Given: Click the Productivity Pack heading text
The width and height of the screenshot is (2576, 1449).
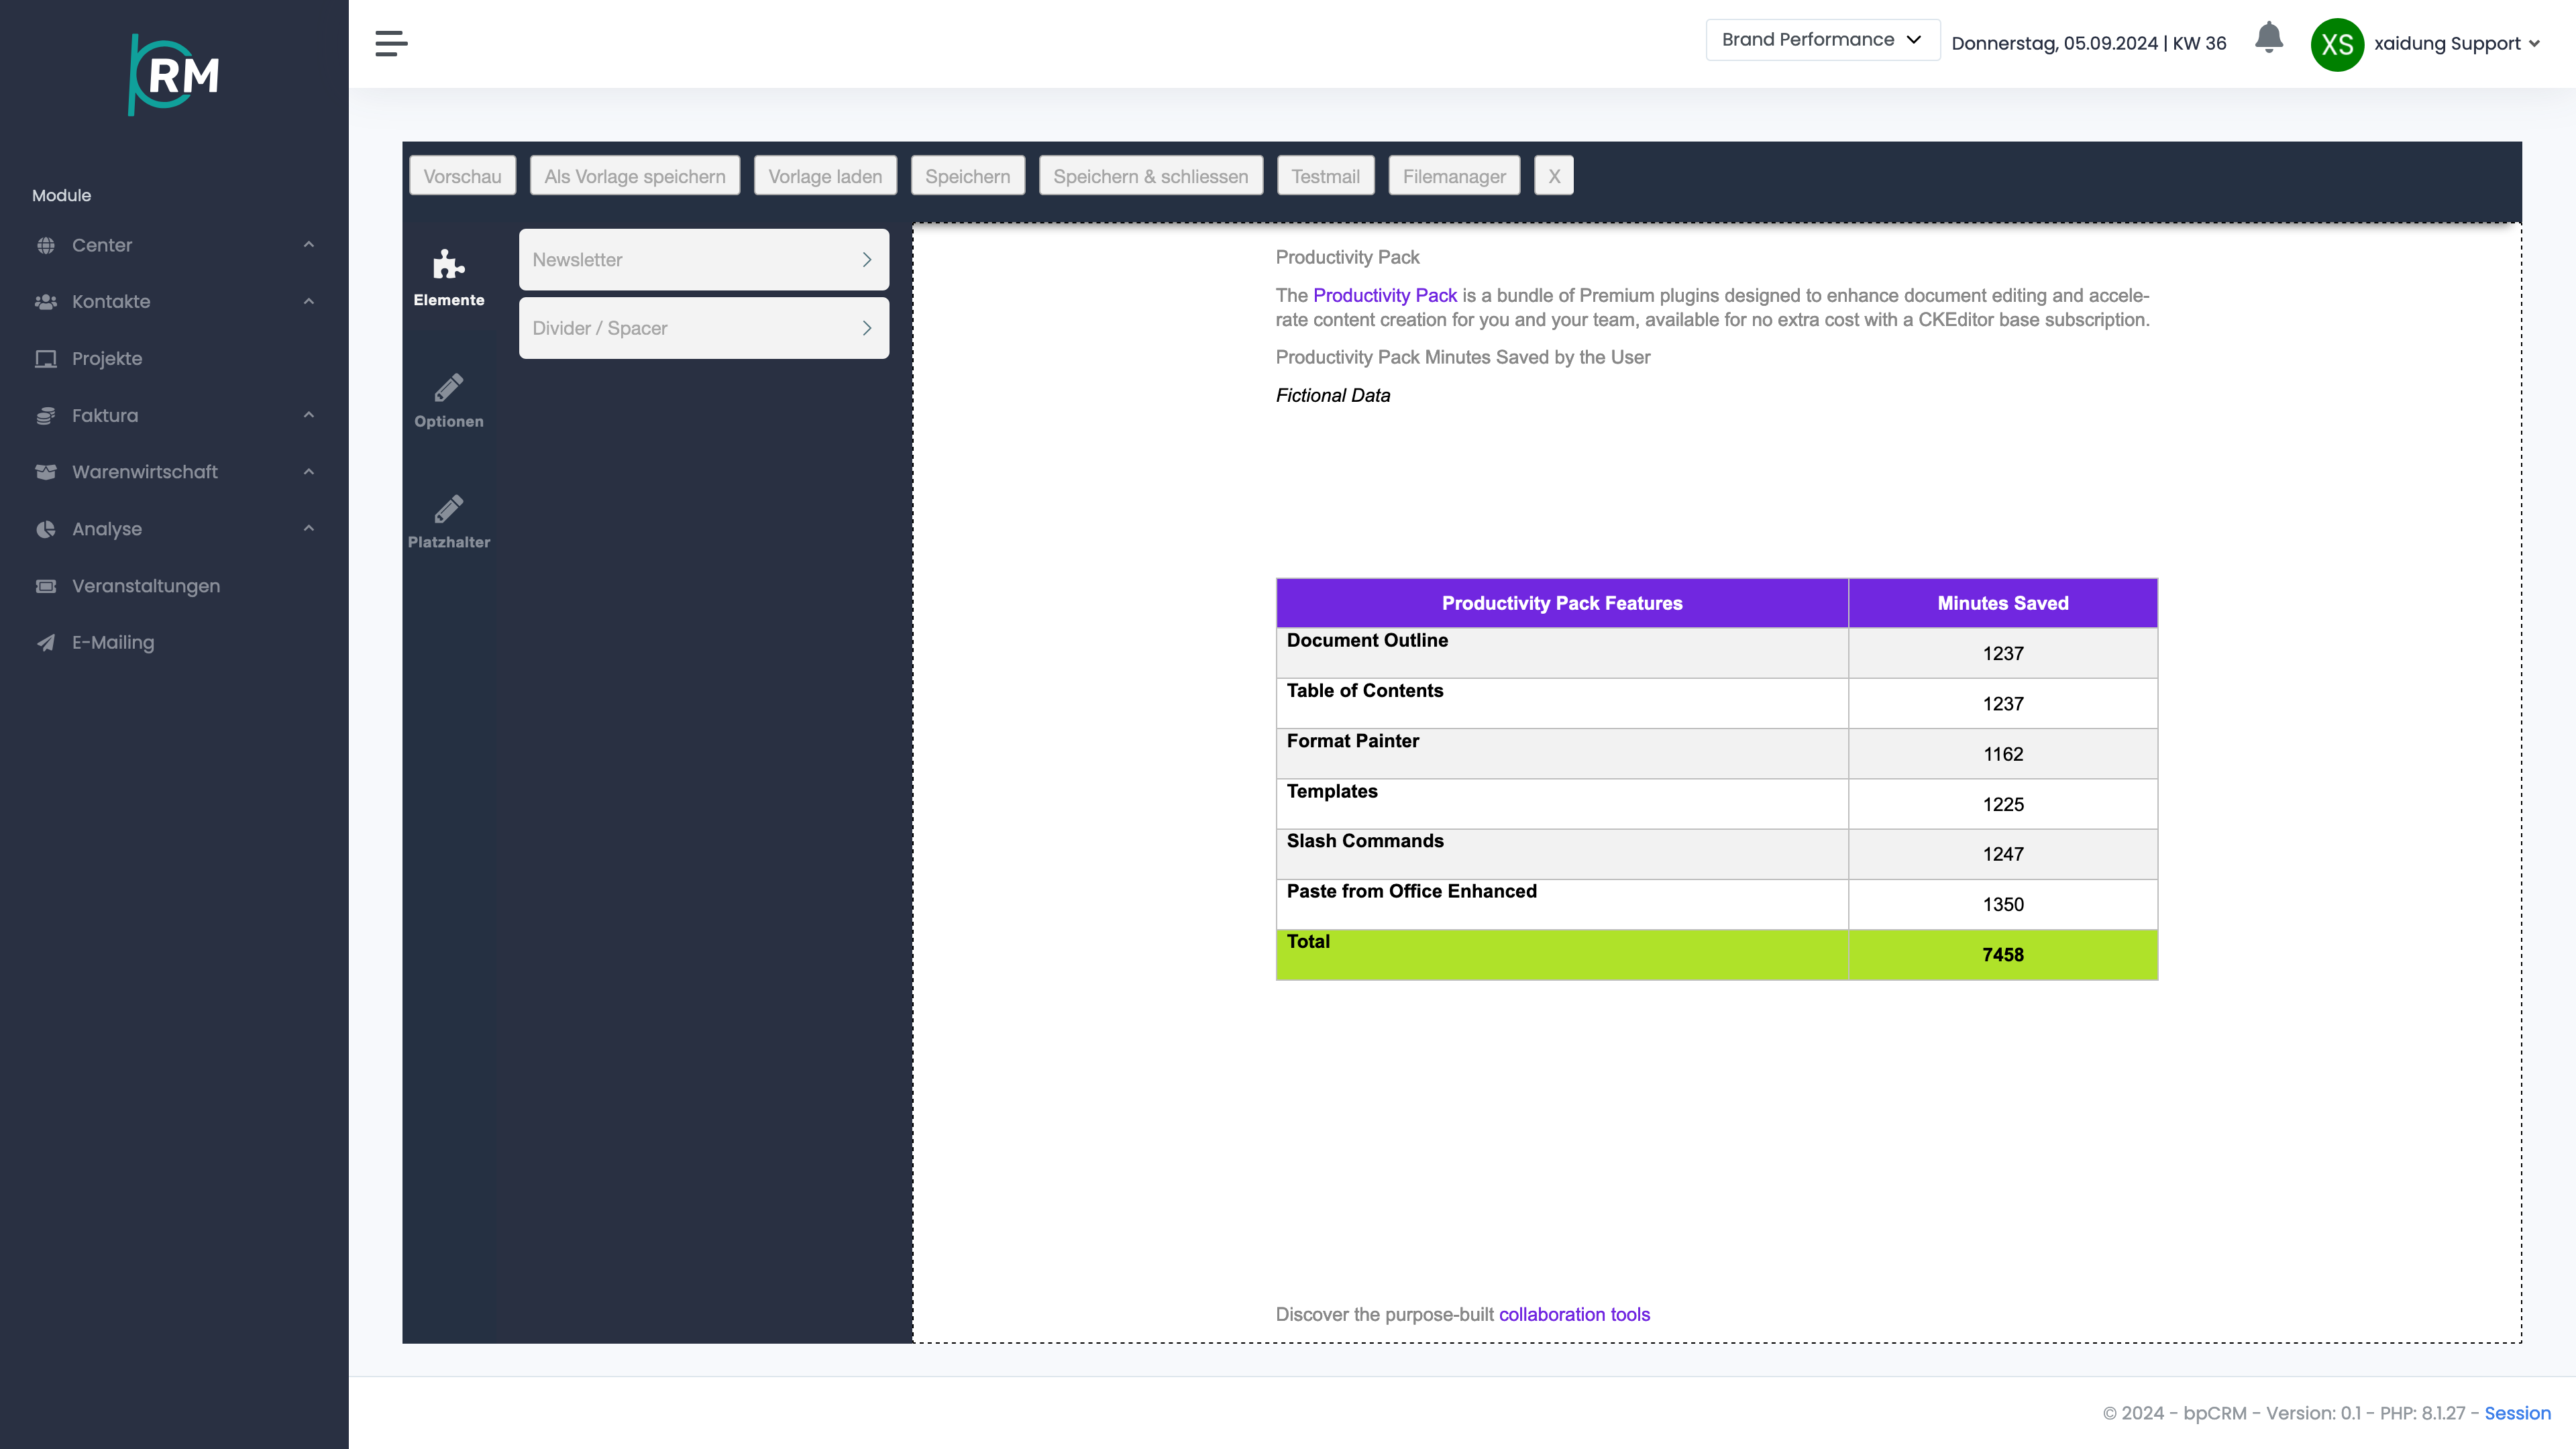Looking at the screenshot, I should tap(1347, 257).
